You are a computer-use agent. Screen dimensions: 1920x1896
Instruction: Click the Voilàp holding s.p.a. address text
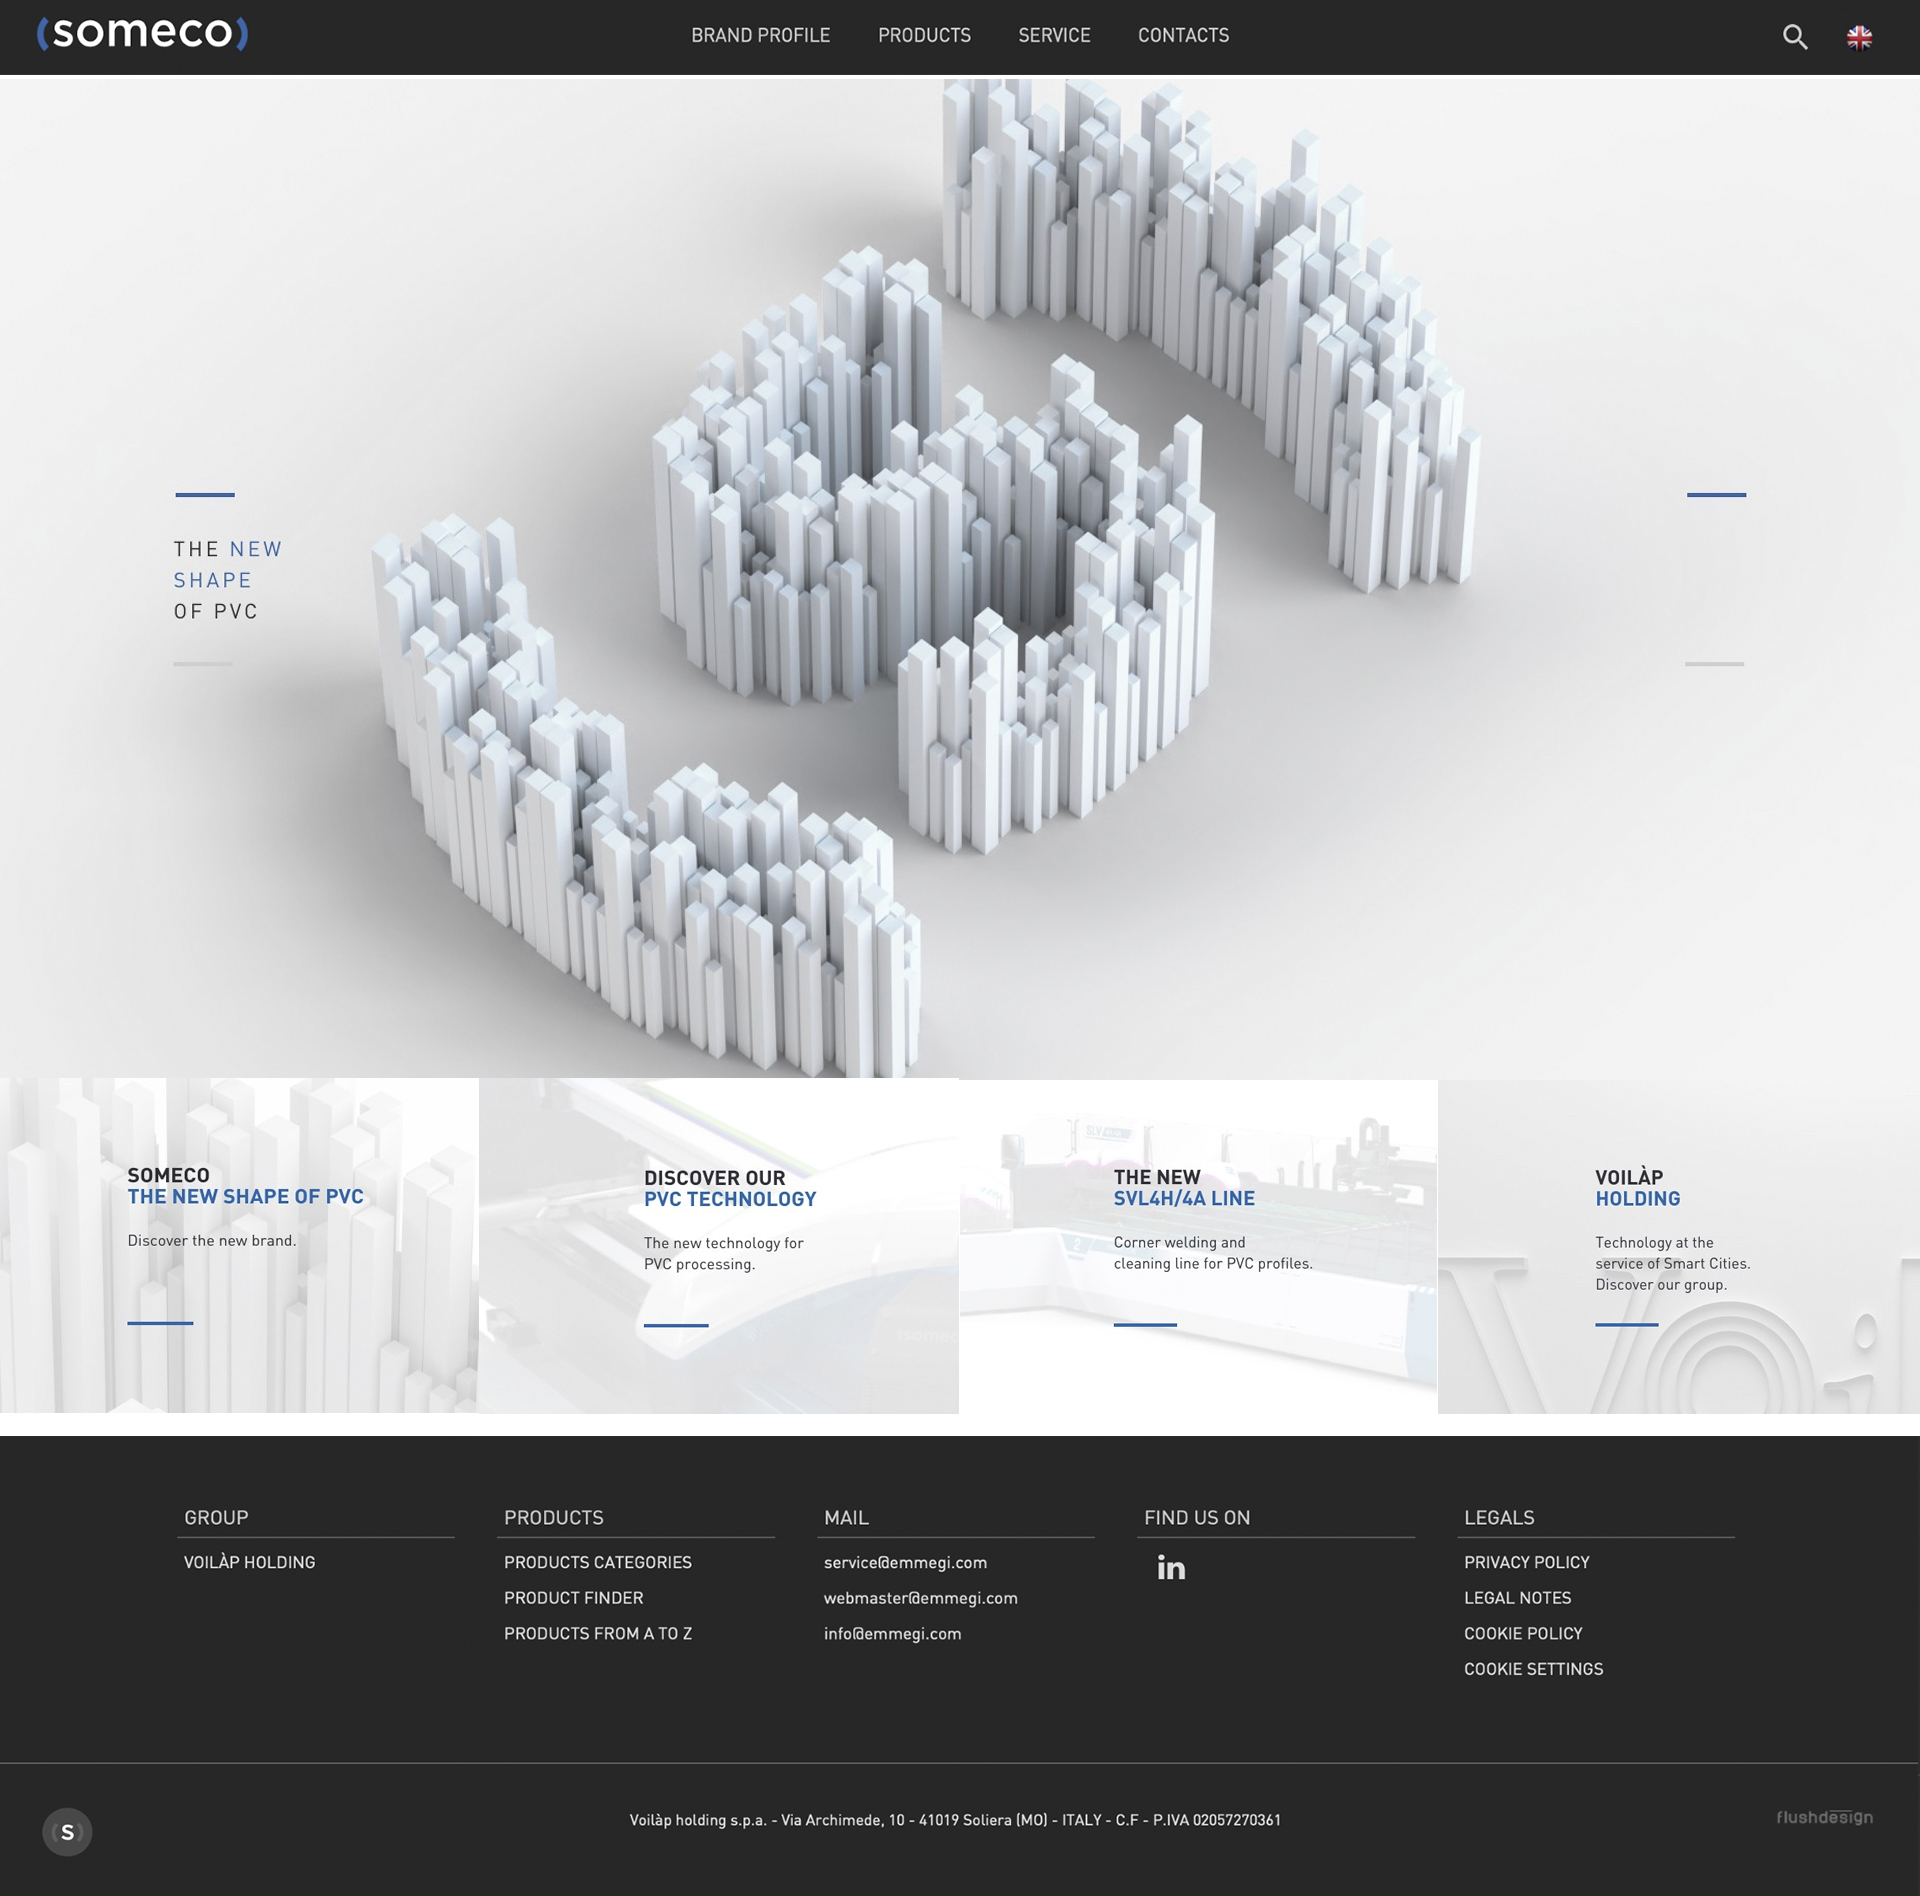click(955, 1820)
